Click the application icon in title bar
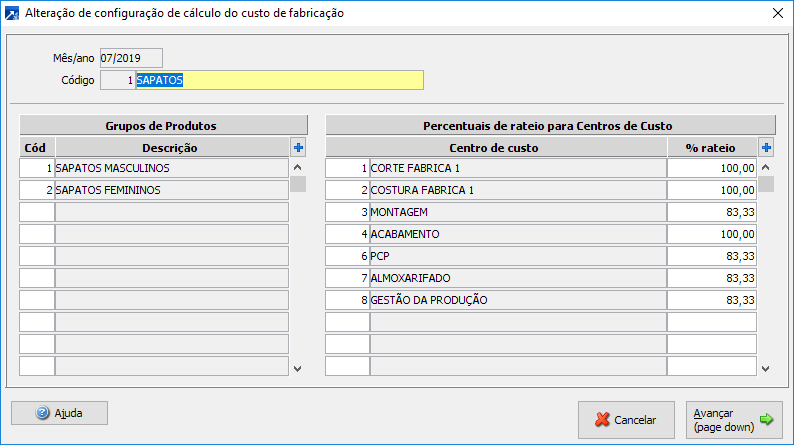Image resolution: width=794 pixels, height=445 pixels. tap(12, 13)
